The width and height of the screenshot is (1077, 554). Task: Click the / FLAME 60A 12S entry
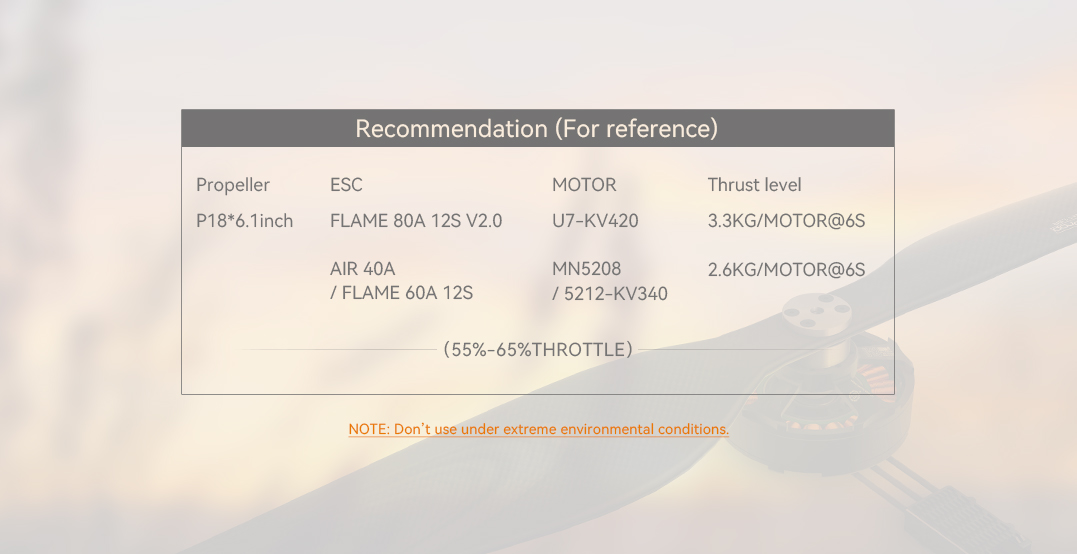point(401,293)
